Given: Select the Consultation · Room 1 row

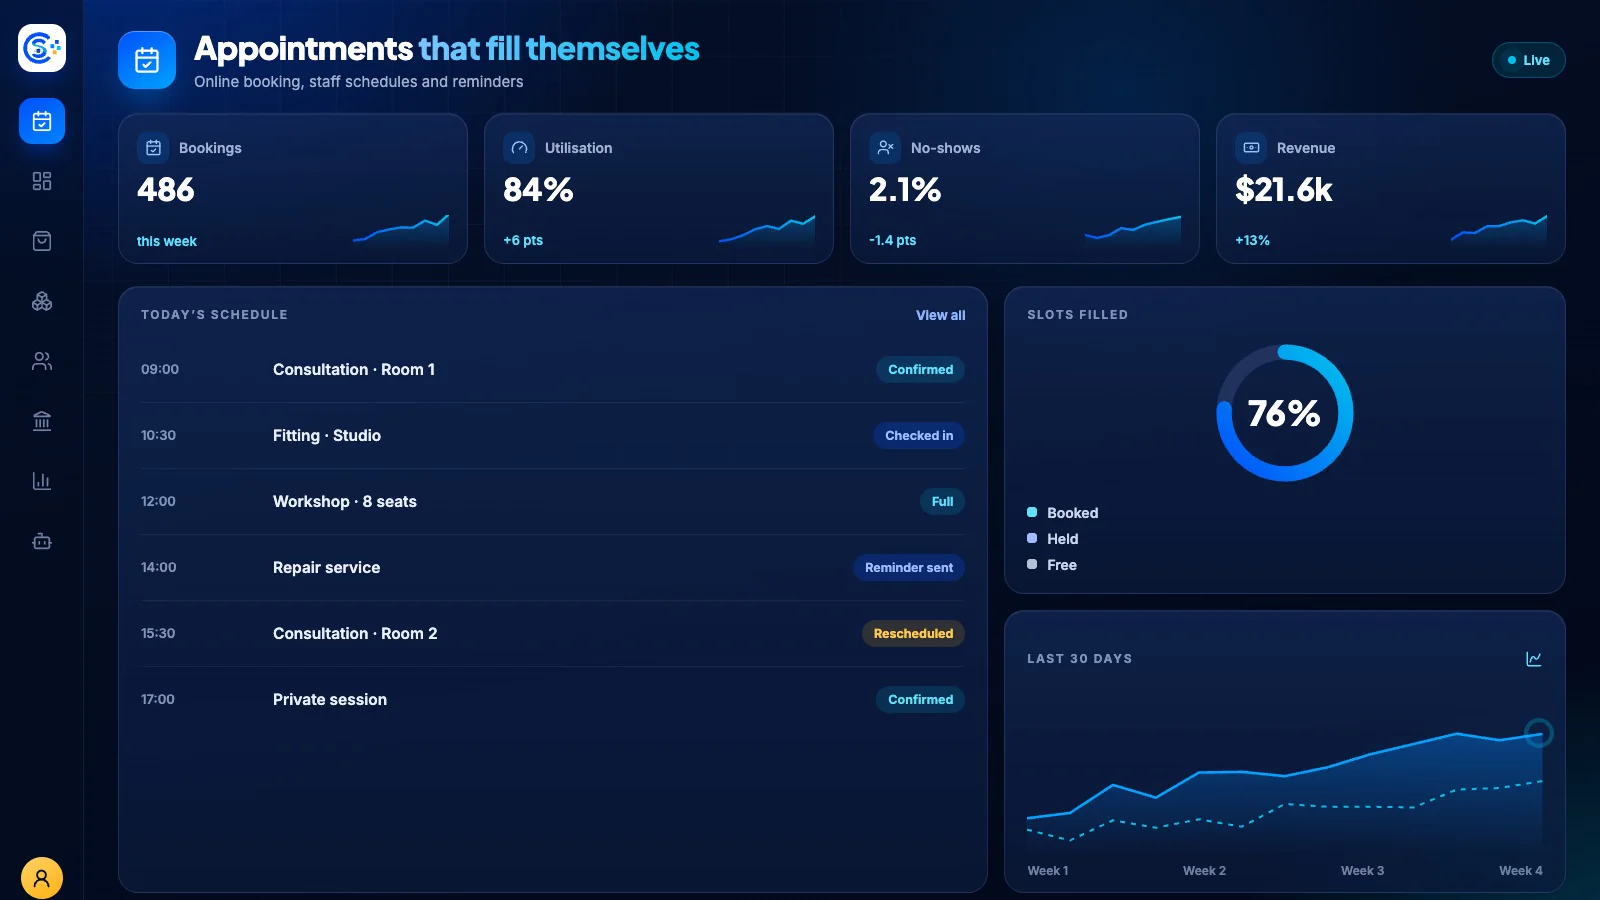Looking at the screenshot, I should pos(553,369).
